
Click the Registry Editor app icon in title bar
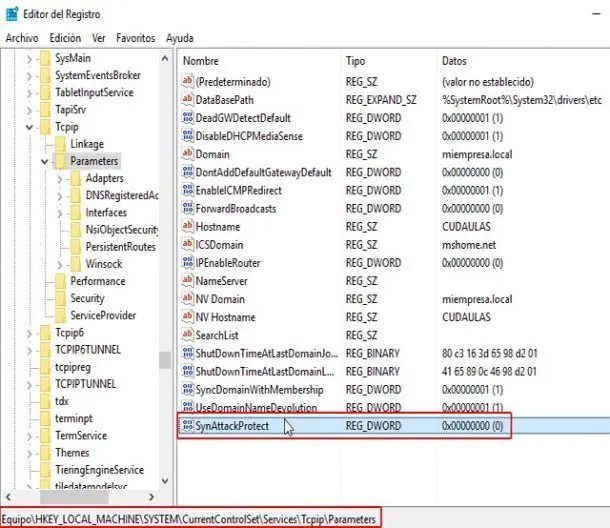pos(11,11)
